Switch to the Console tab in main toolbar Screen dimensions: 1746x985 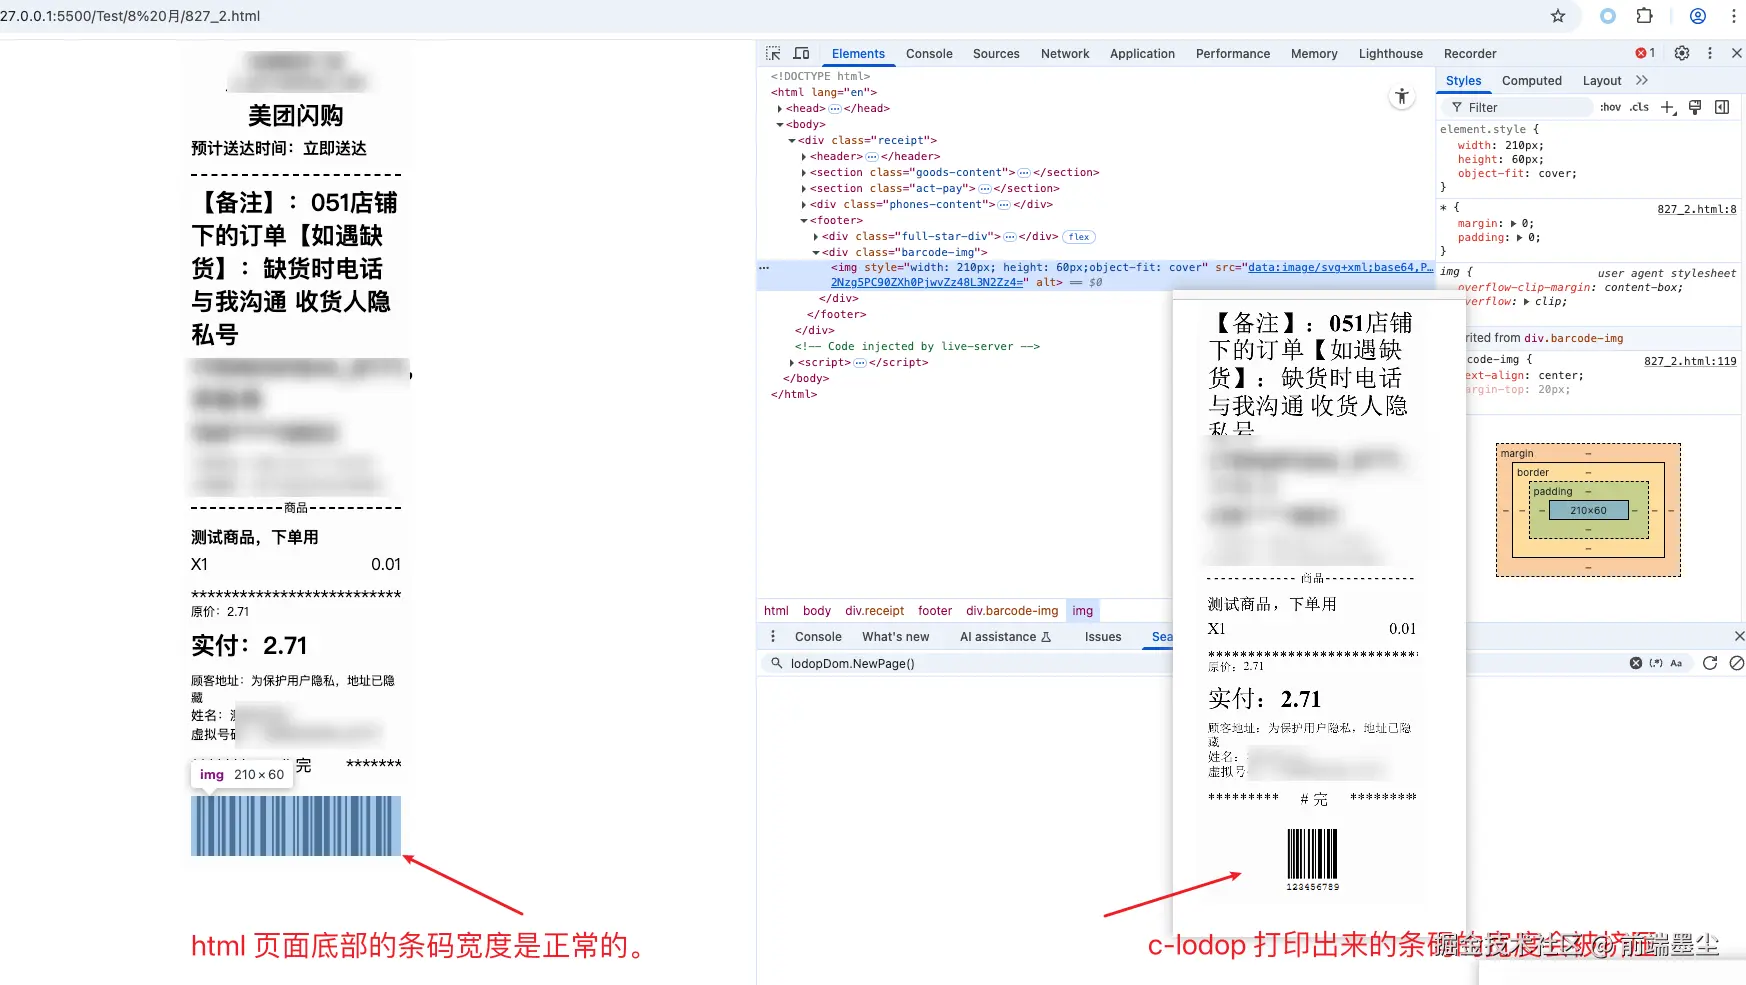click(x=929, y=54)
